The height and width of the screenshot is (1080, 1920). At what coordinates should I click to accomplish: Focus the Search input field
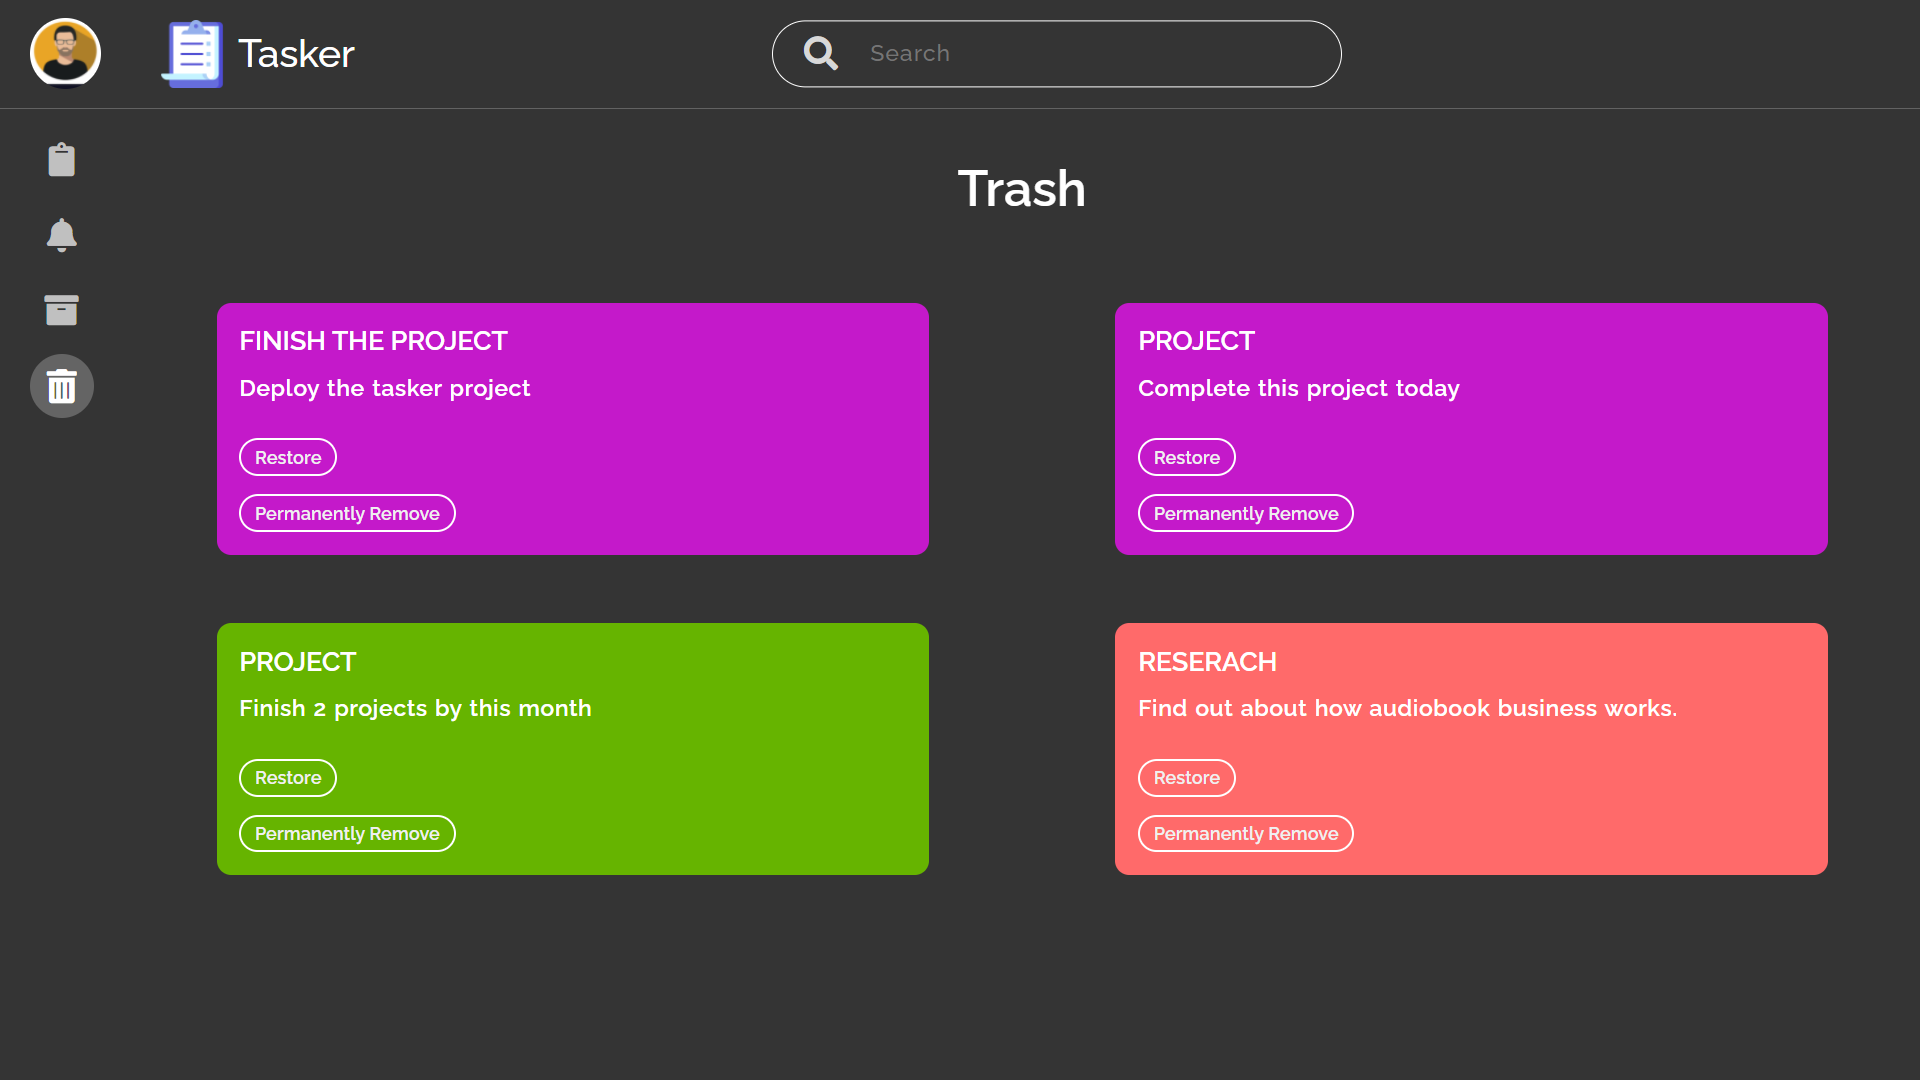click(x=1057, y=54)
